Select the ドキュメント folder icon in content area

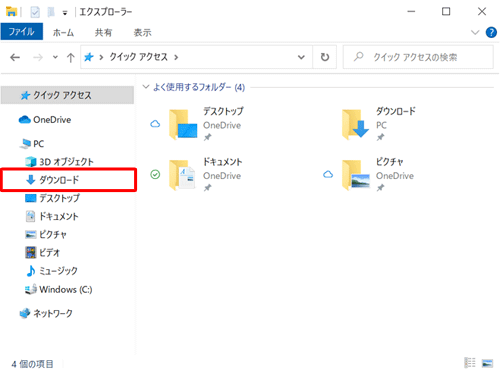[182, 175]
